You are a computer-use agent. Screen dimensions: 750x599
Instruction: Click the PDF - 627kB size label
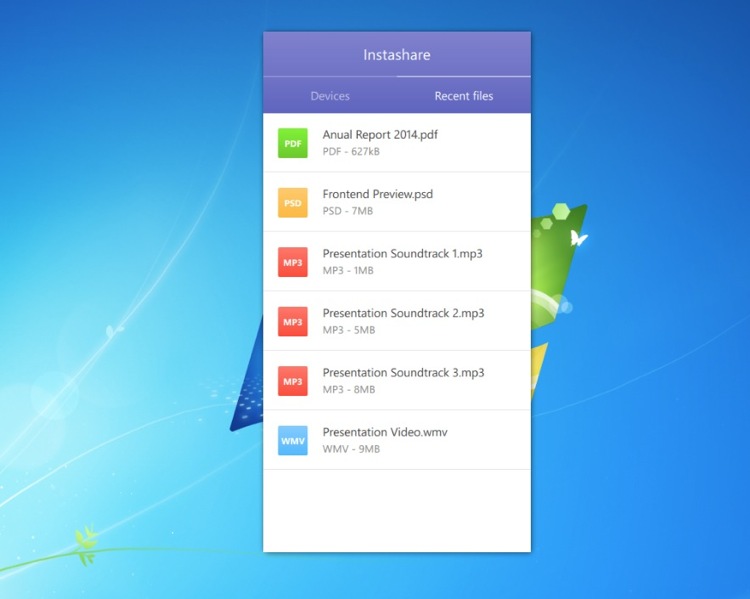351,152
